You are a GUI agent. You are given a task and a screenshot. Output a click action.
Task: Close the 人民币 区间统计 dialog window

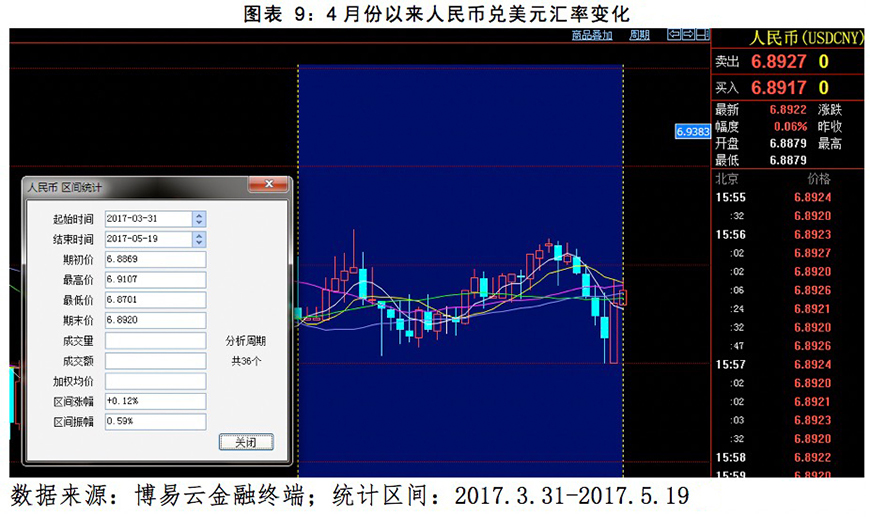(x=267, y=186)
